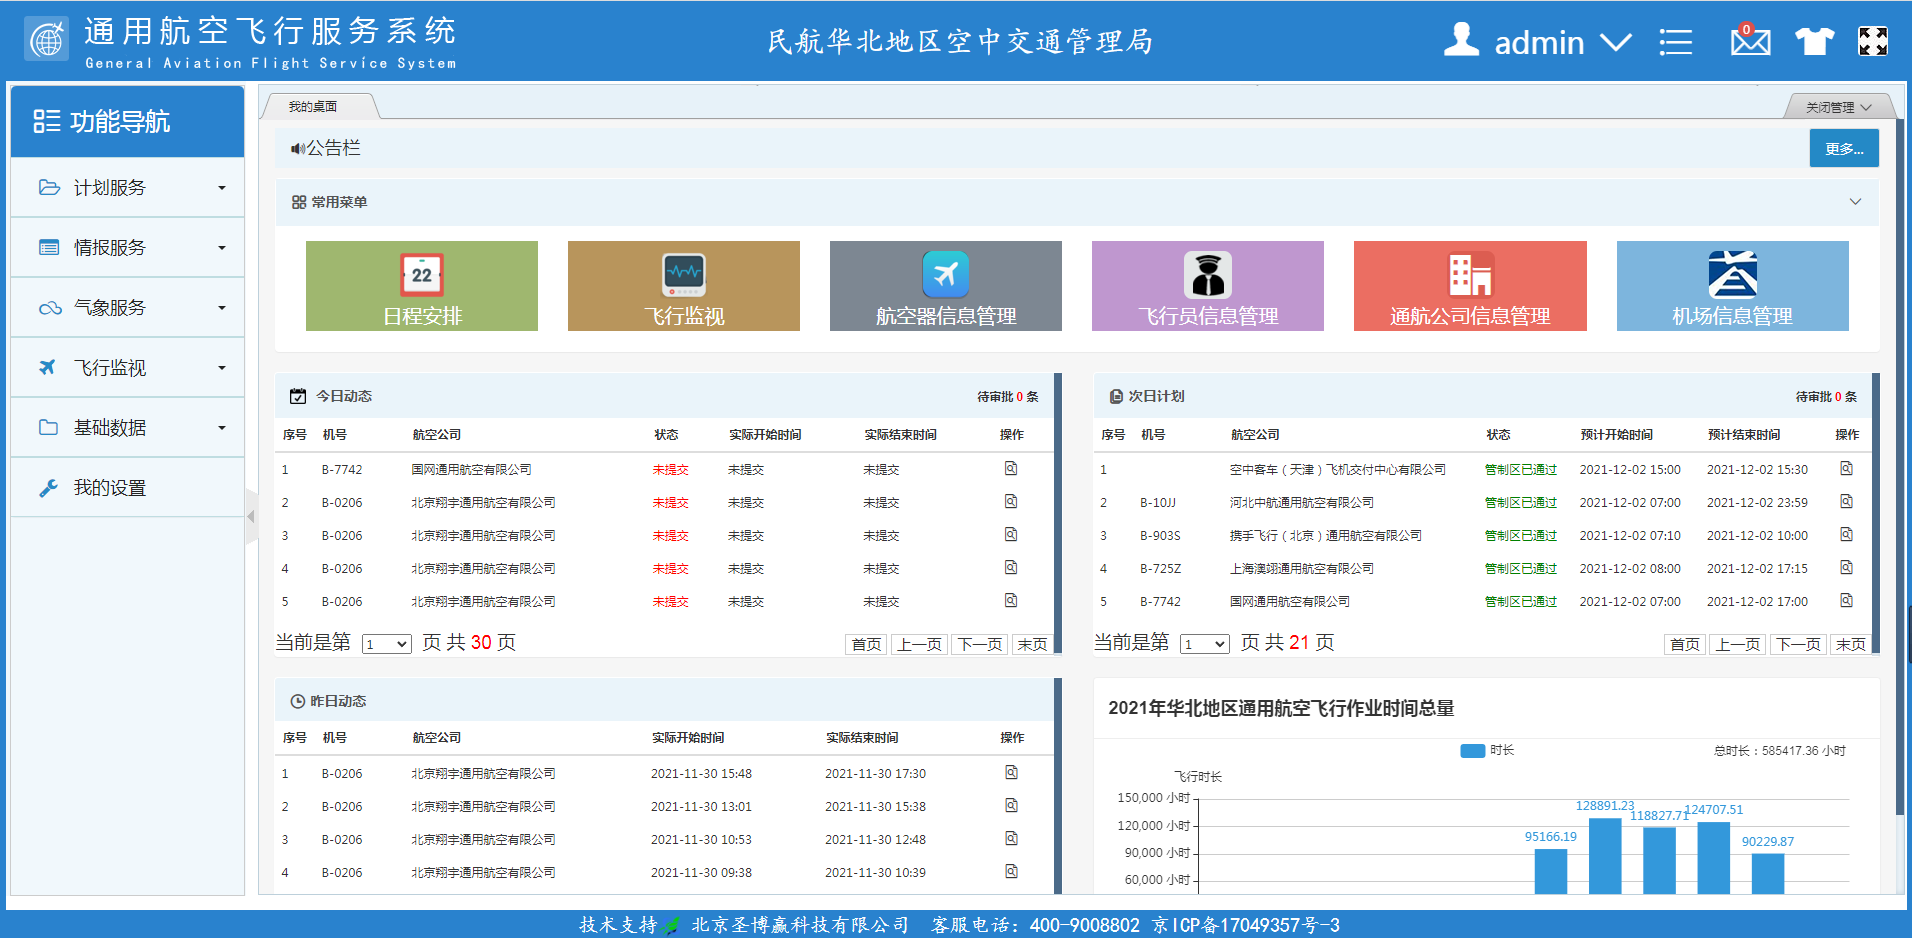Toggle the 时长 chart legend swatch
The image size is (1912, 938).
click(1472, 751)
